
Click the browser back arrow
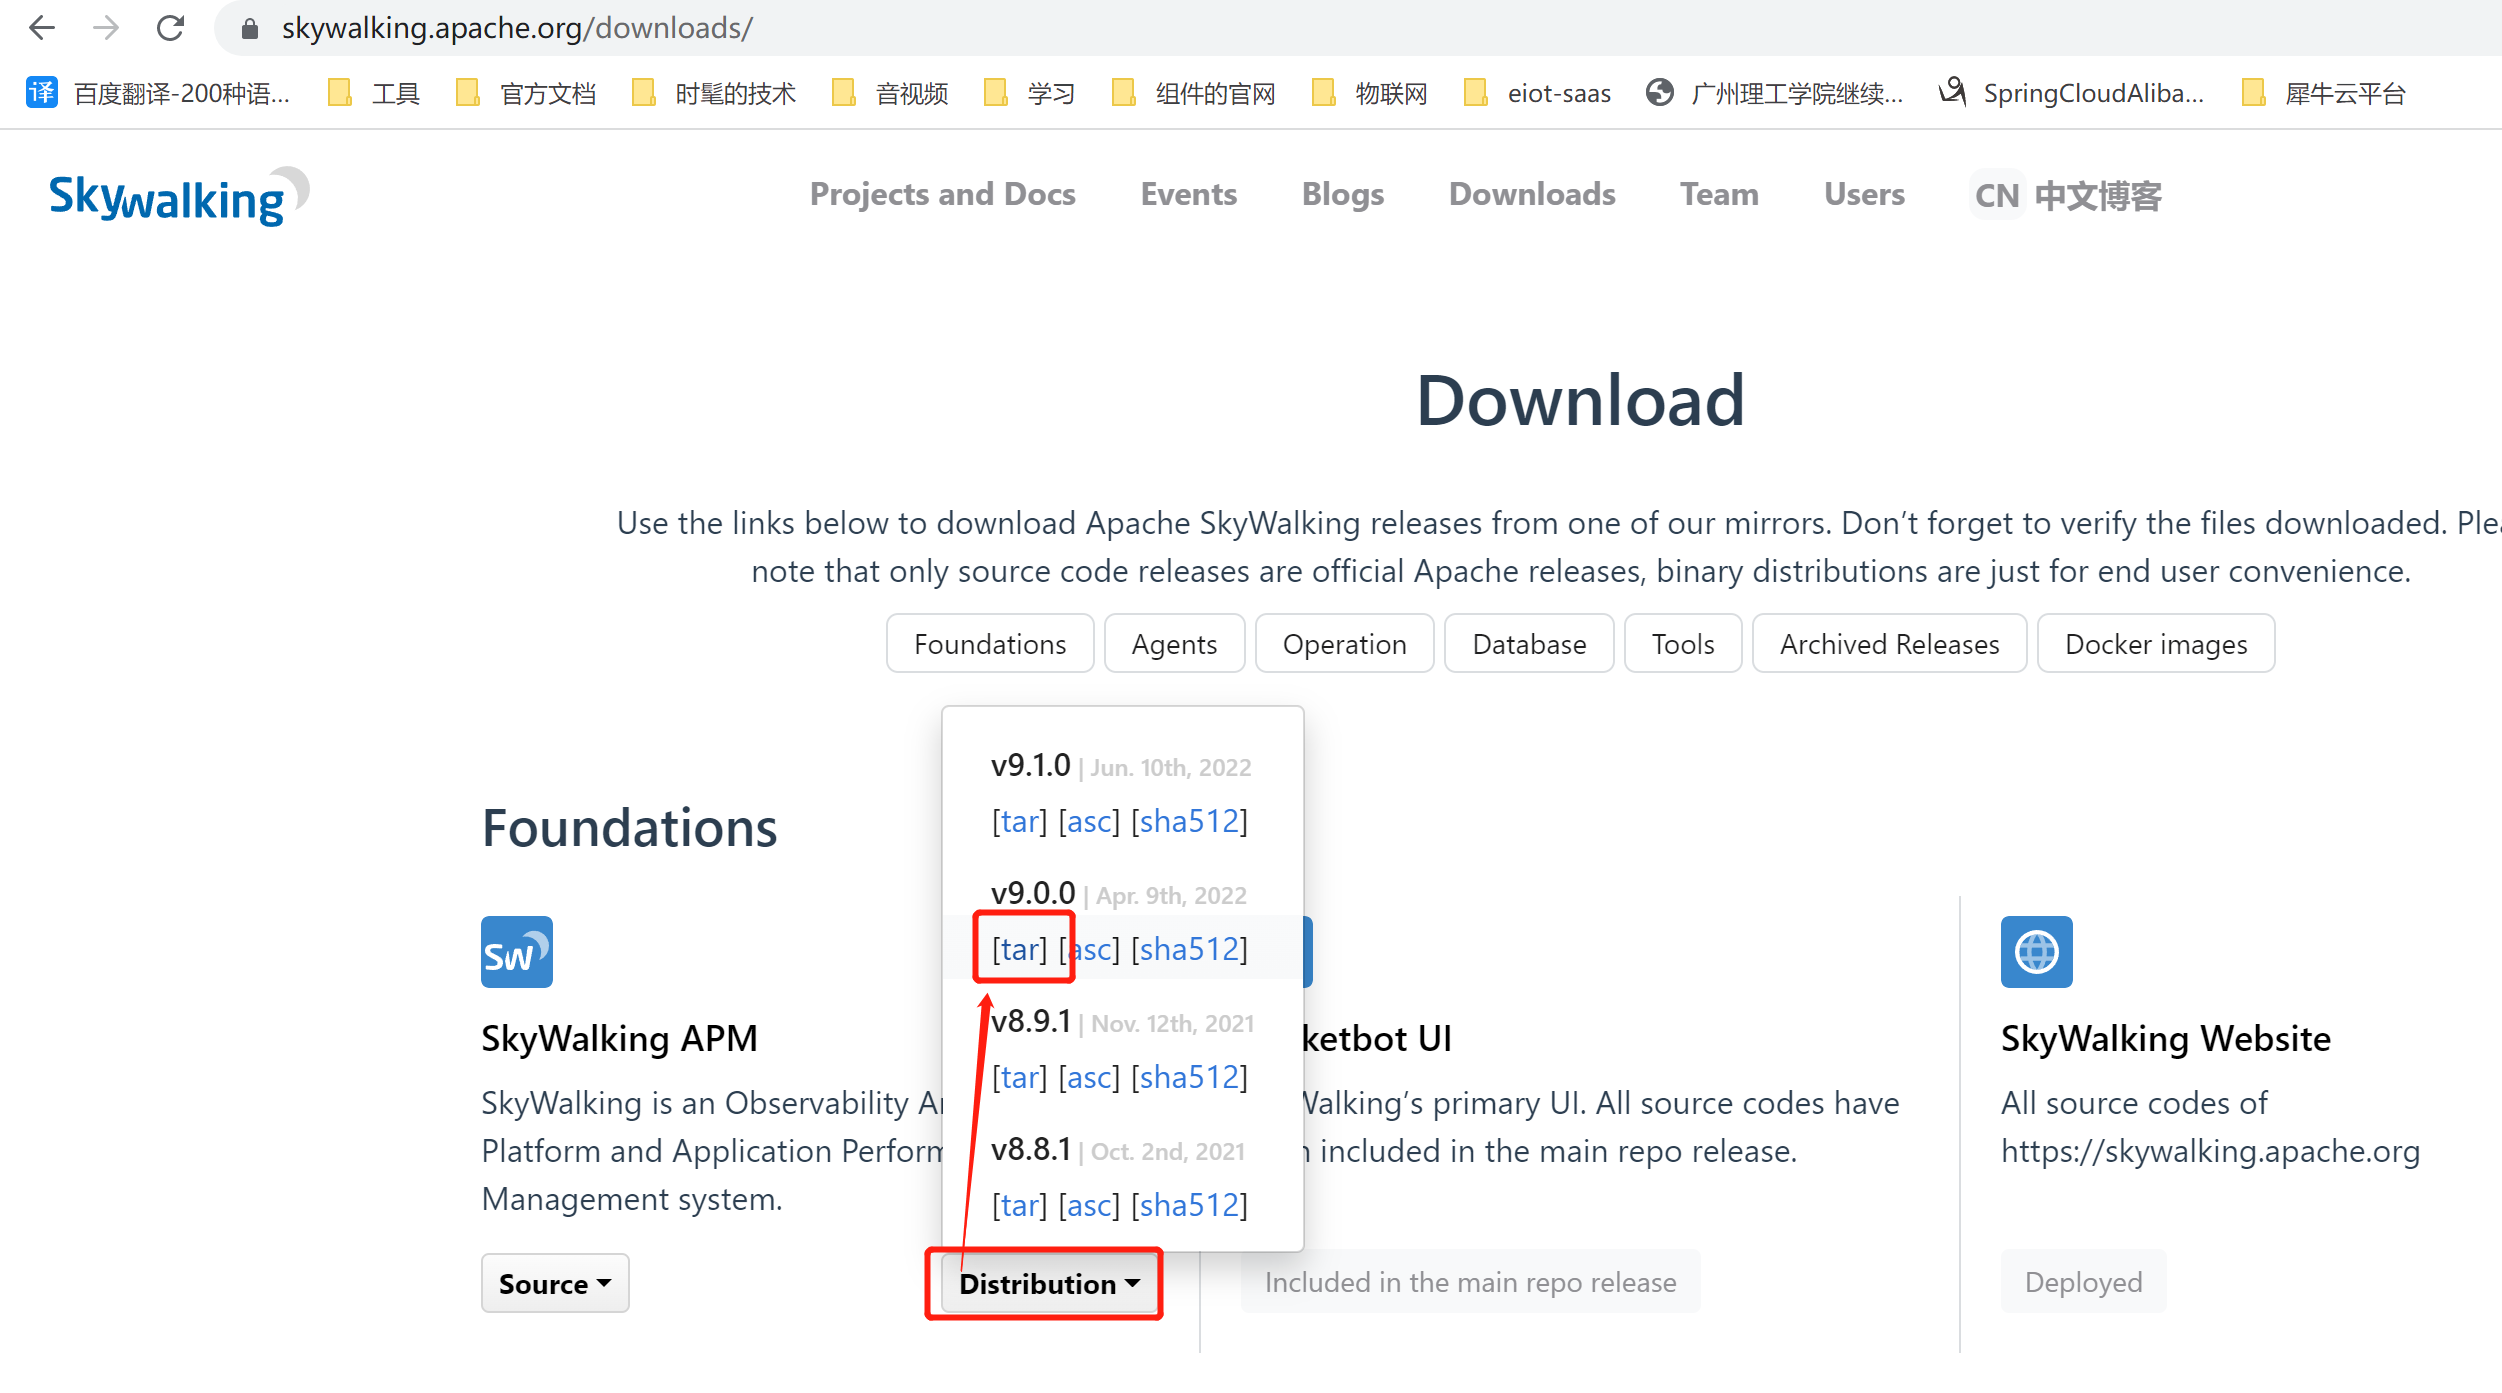coord(42,28)
